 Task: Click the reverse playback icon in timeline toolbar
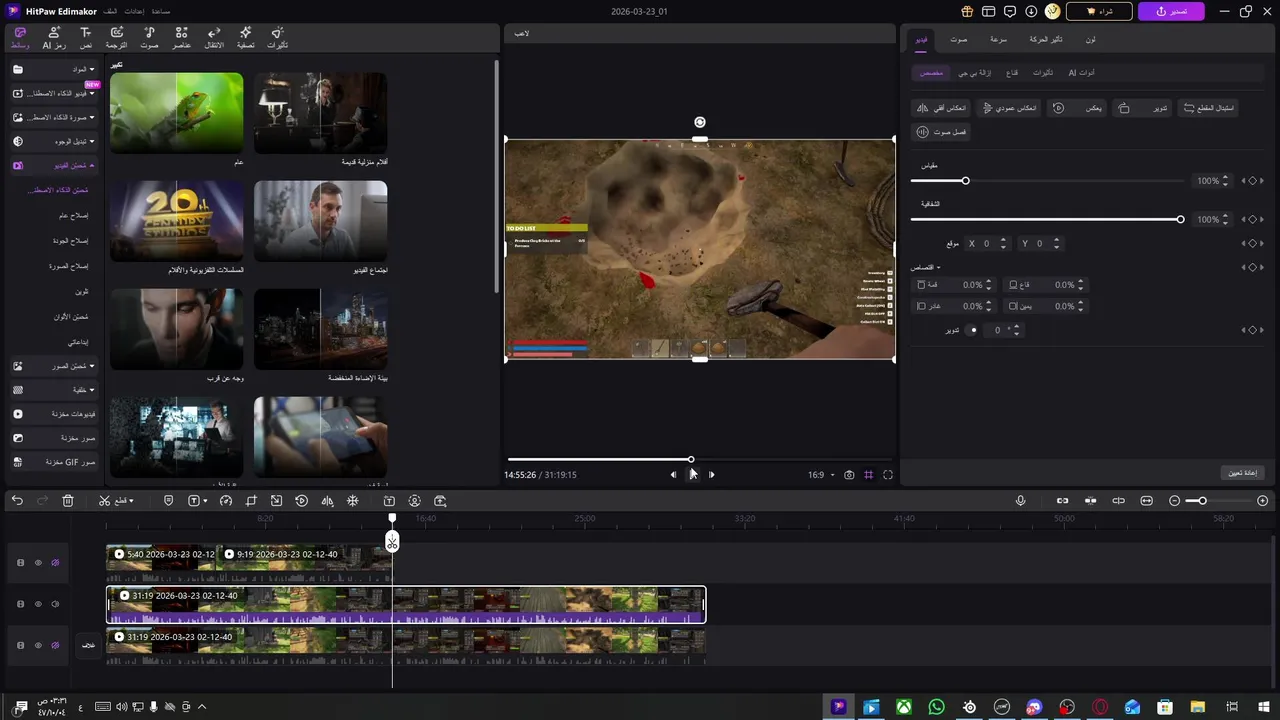click(x=302, y=501)
